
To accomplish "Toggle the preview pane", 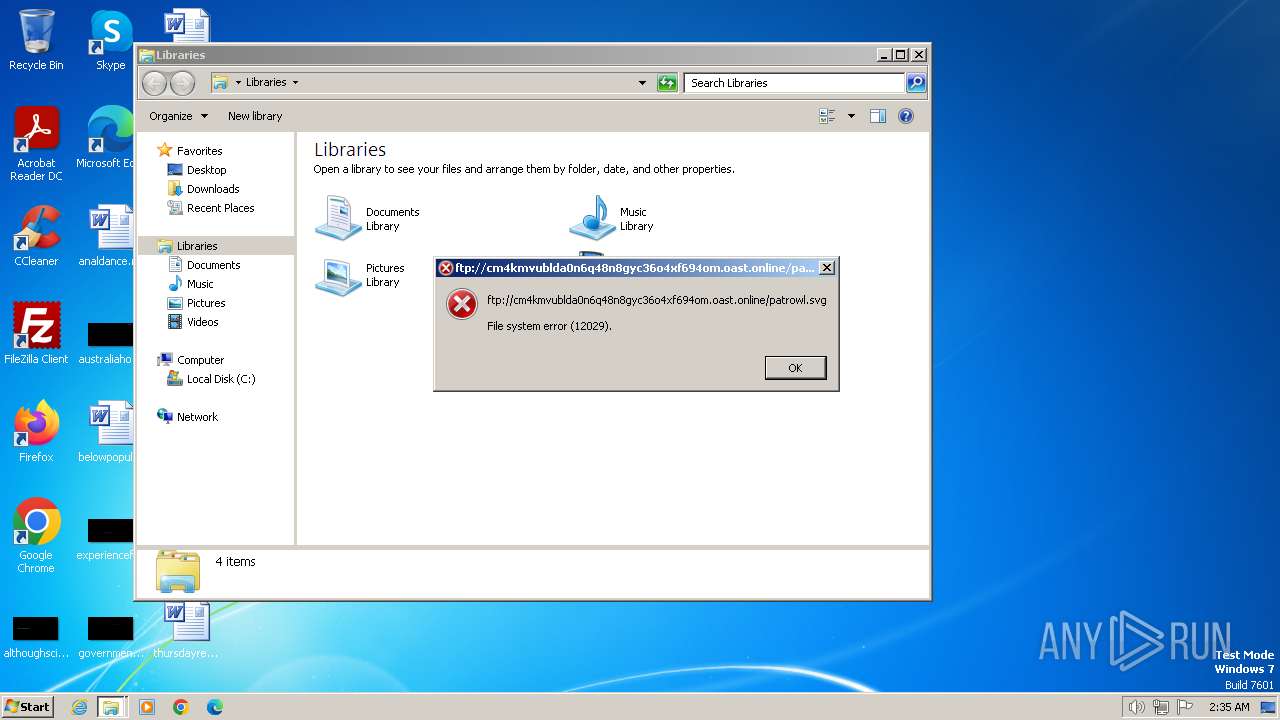I will 878,116.
